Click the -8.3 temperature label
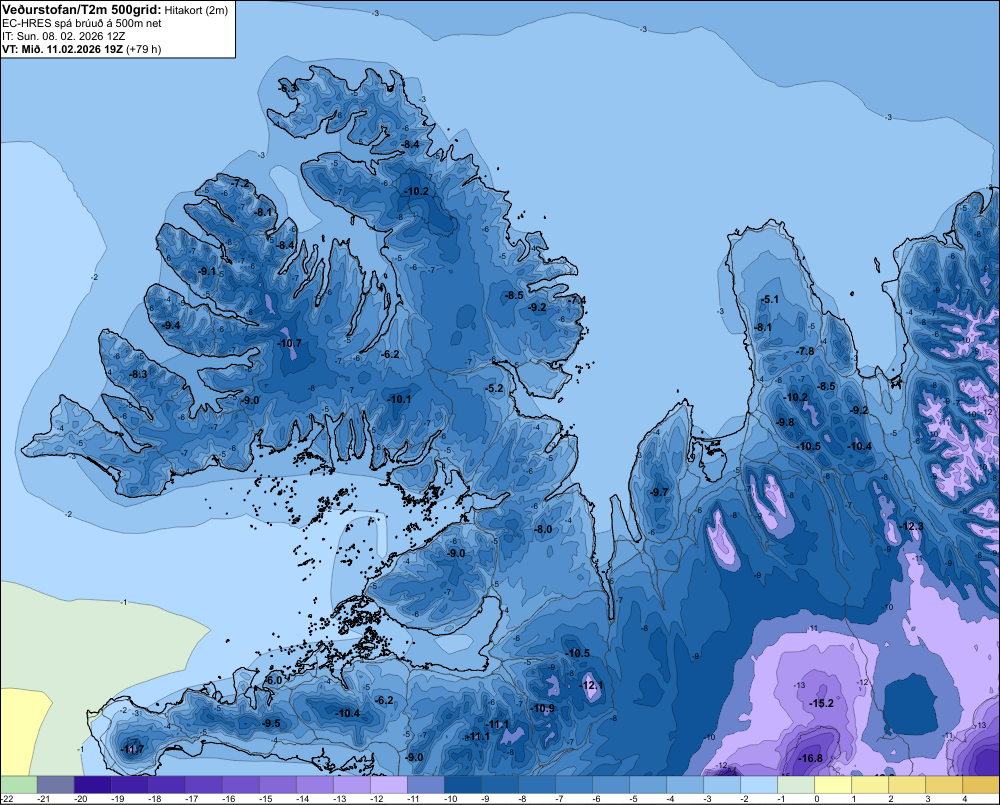The image size is (1000, 805). pyautogui.click(x=138, y=374)
